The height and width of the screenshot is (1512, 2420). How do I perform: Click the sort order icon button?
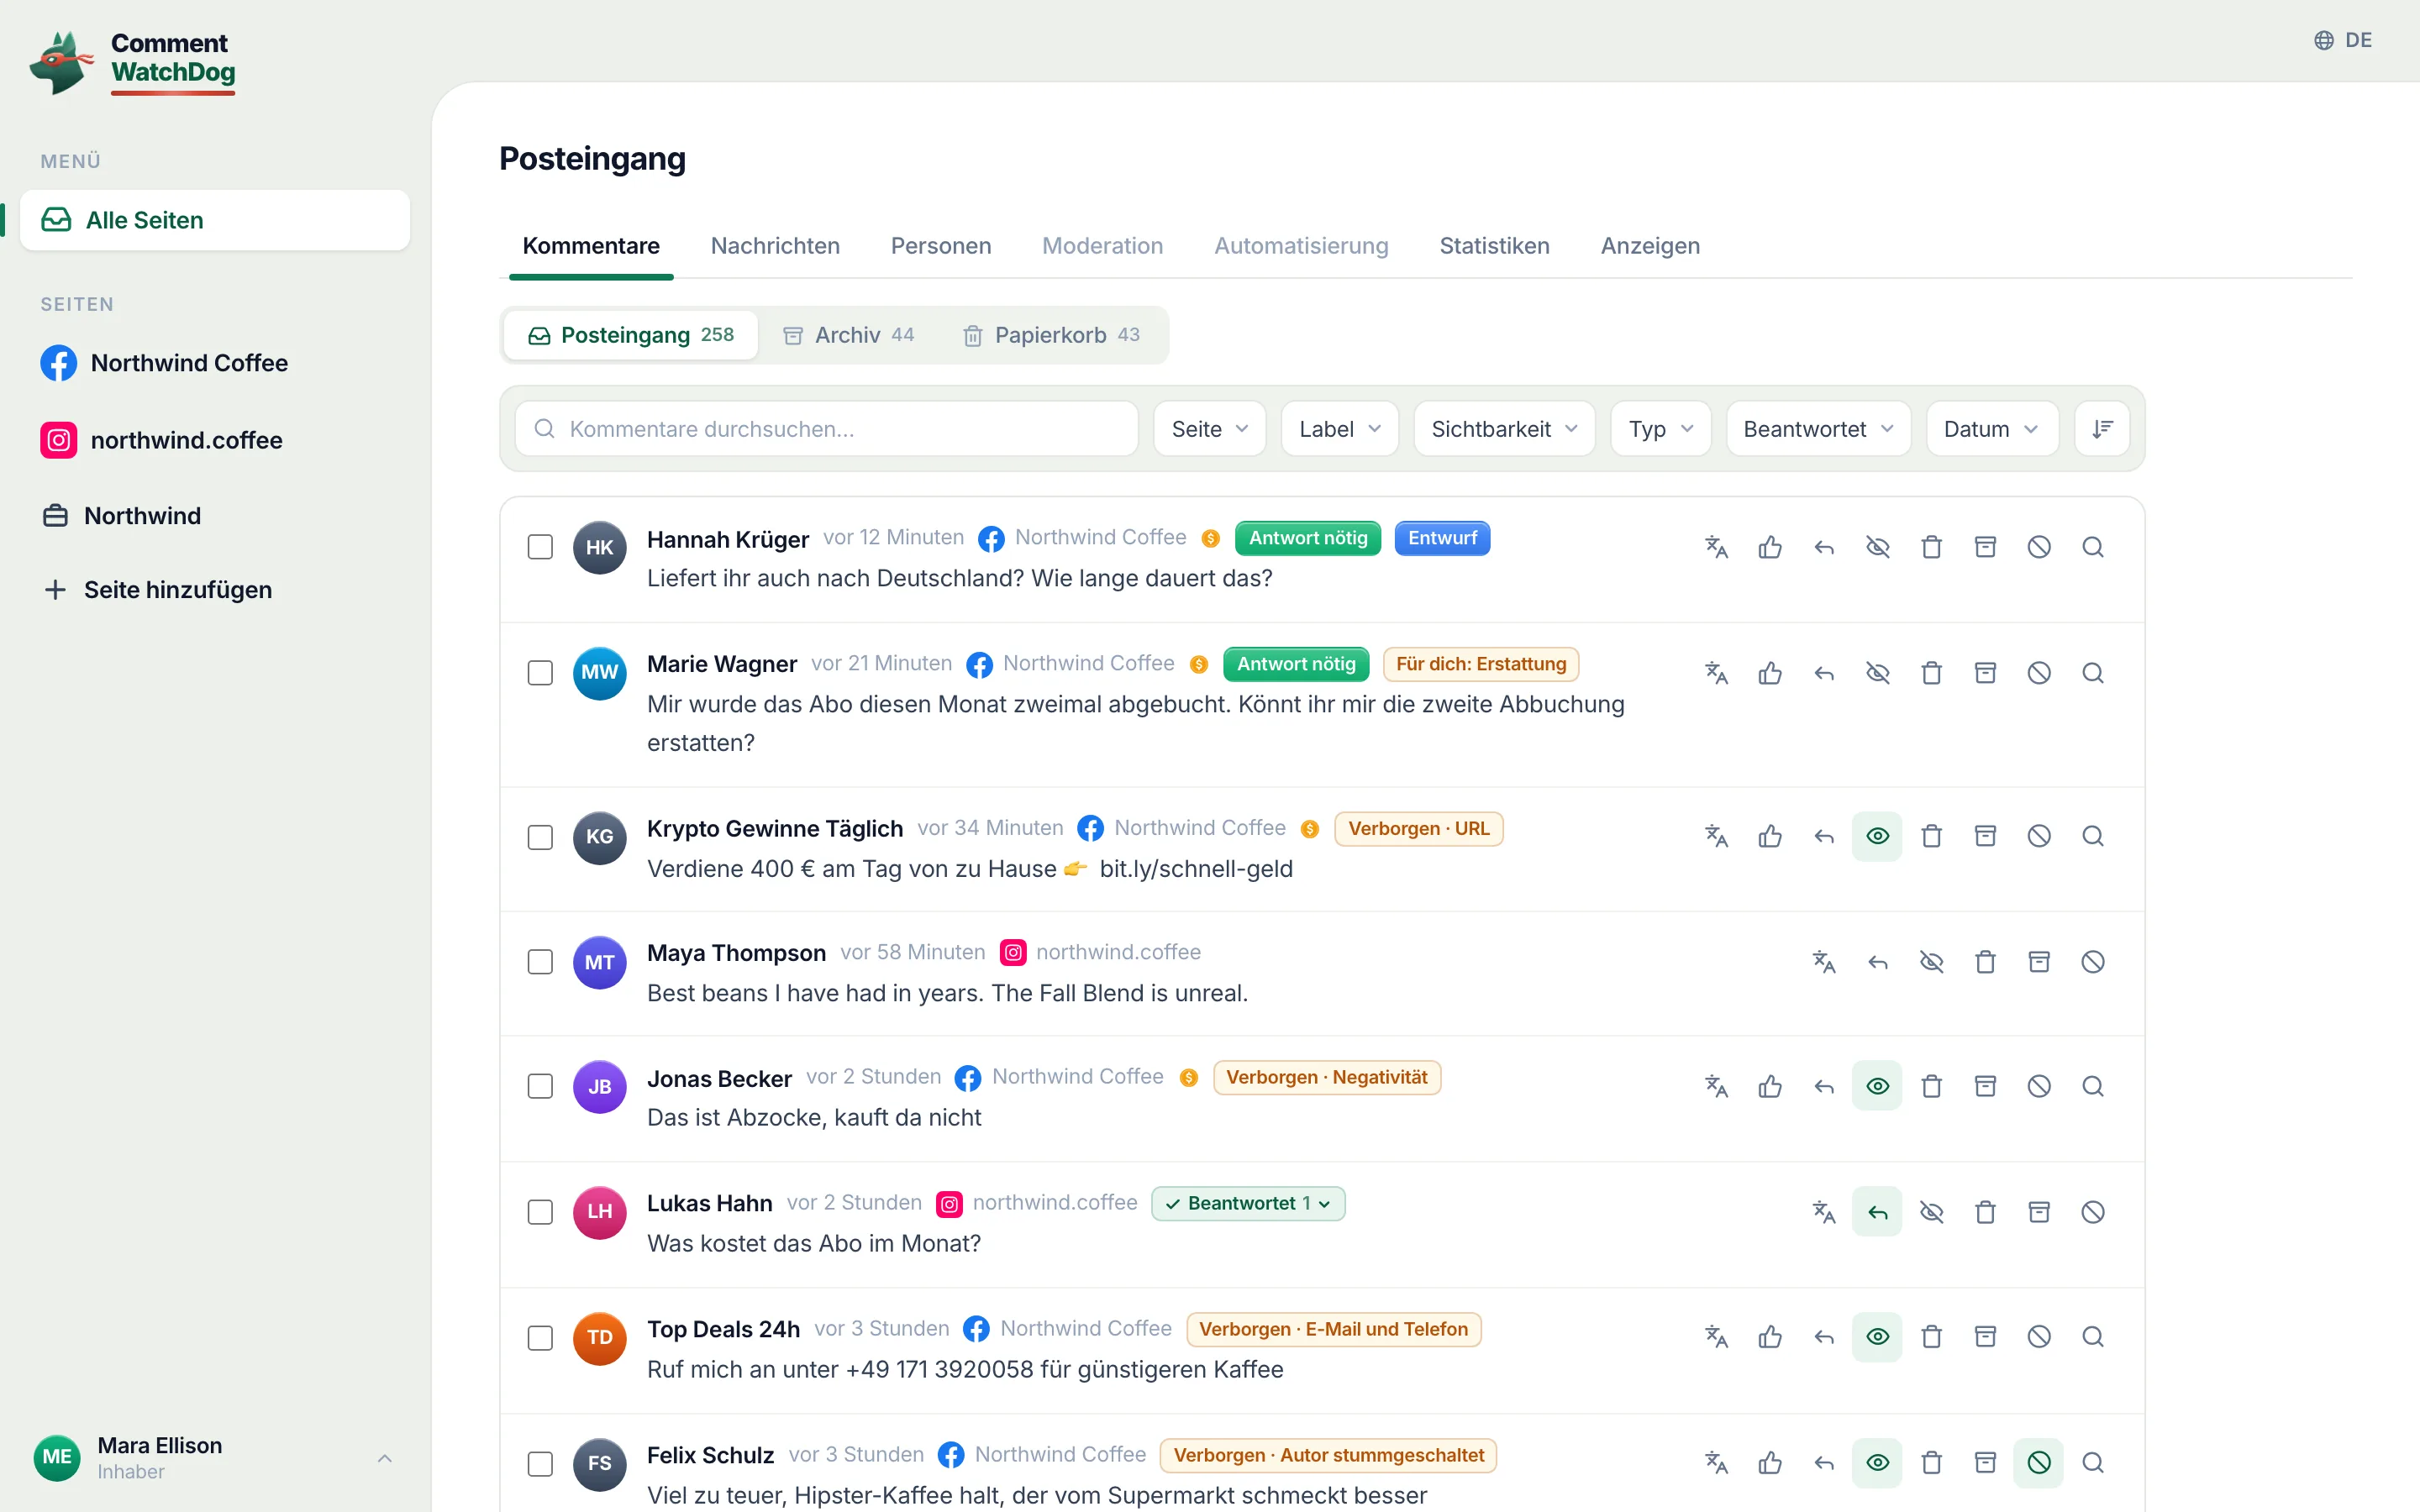click(2102, 429)
